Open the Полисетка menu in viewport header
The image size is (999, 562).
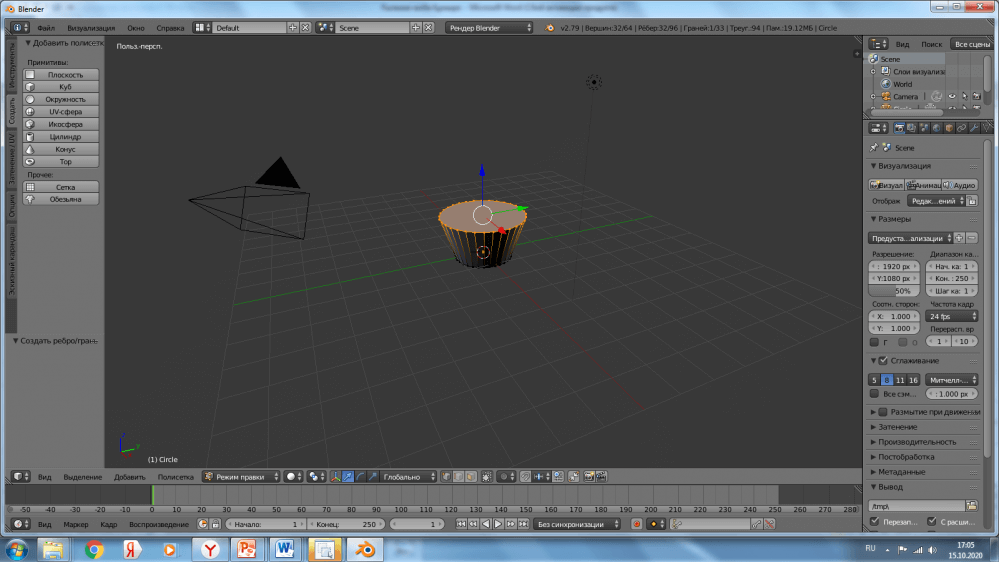click(x=175, y=477)
